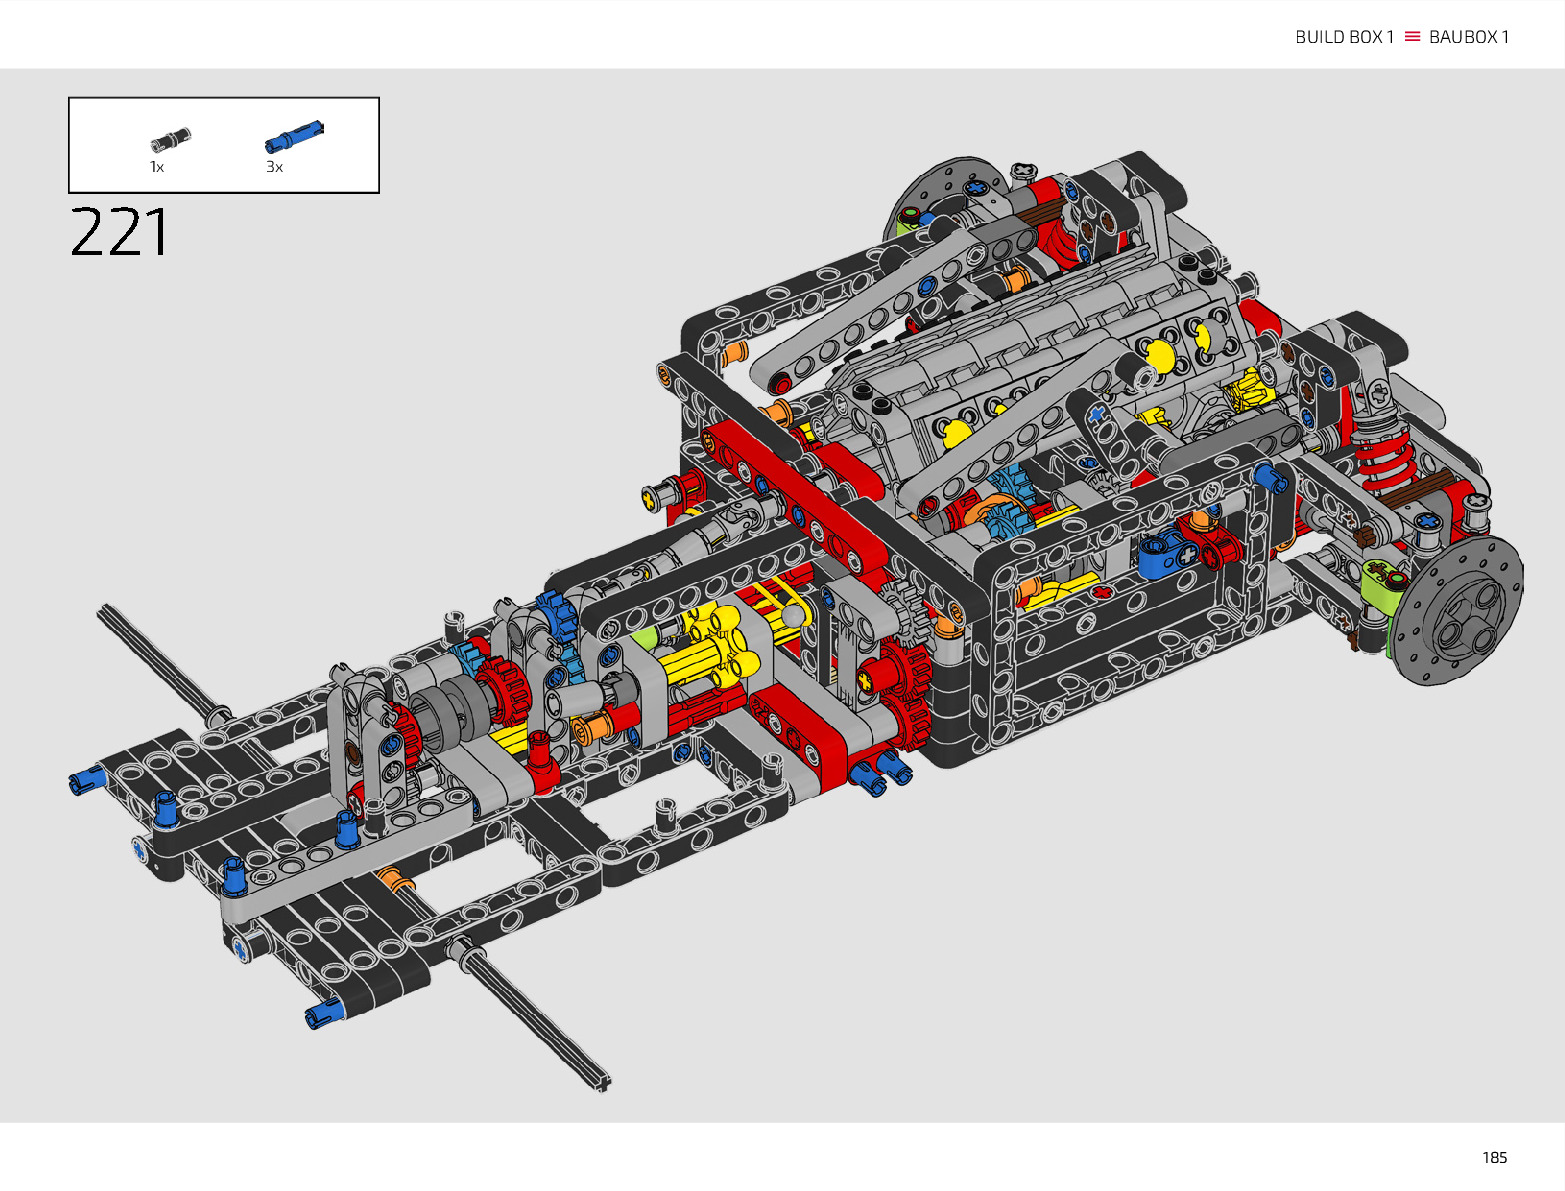
Task: Select the "3x" quantity label
Action: click(274, 167)
